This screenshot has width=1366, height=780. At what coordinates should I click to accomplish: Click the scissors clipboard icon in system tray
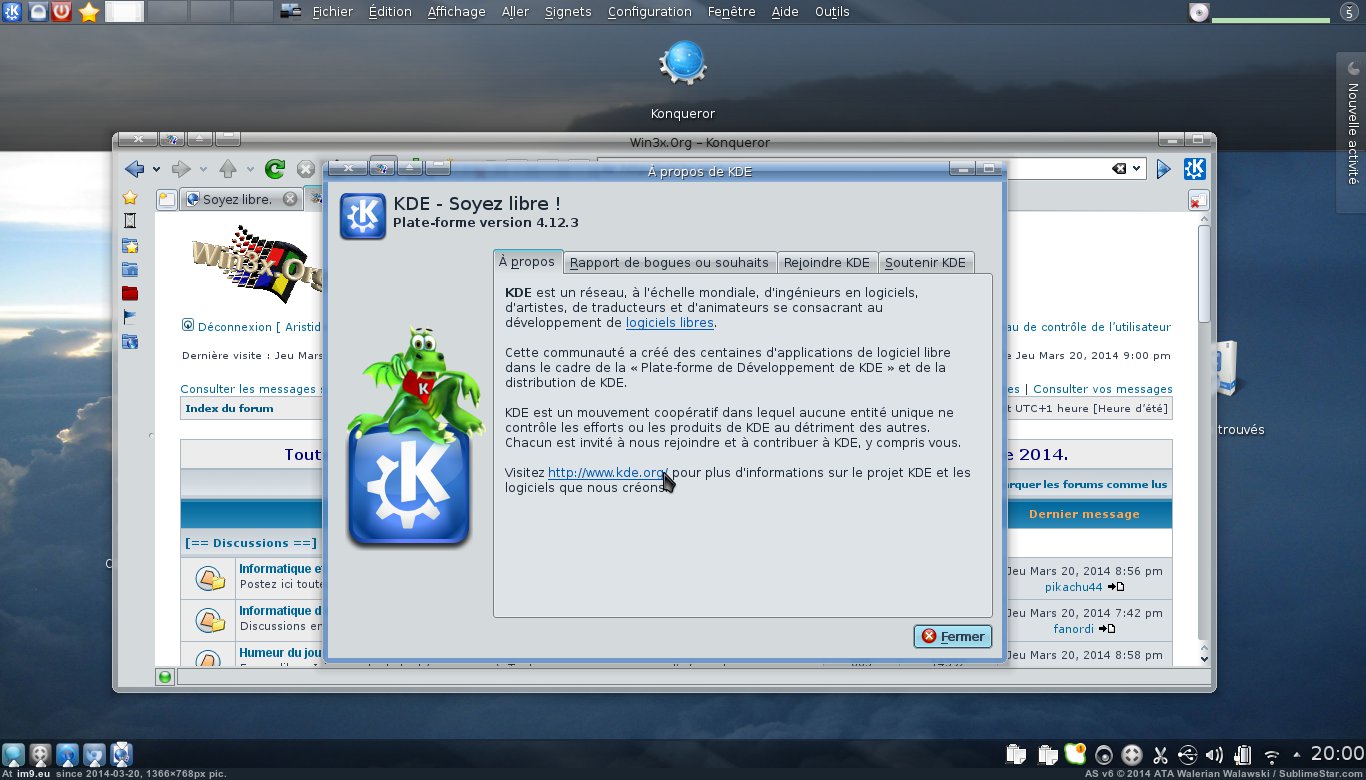(x=1160, y=755)
